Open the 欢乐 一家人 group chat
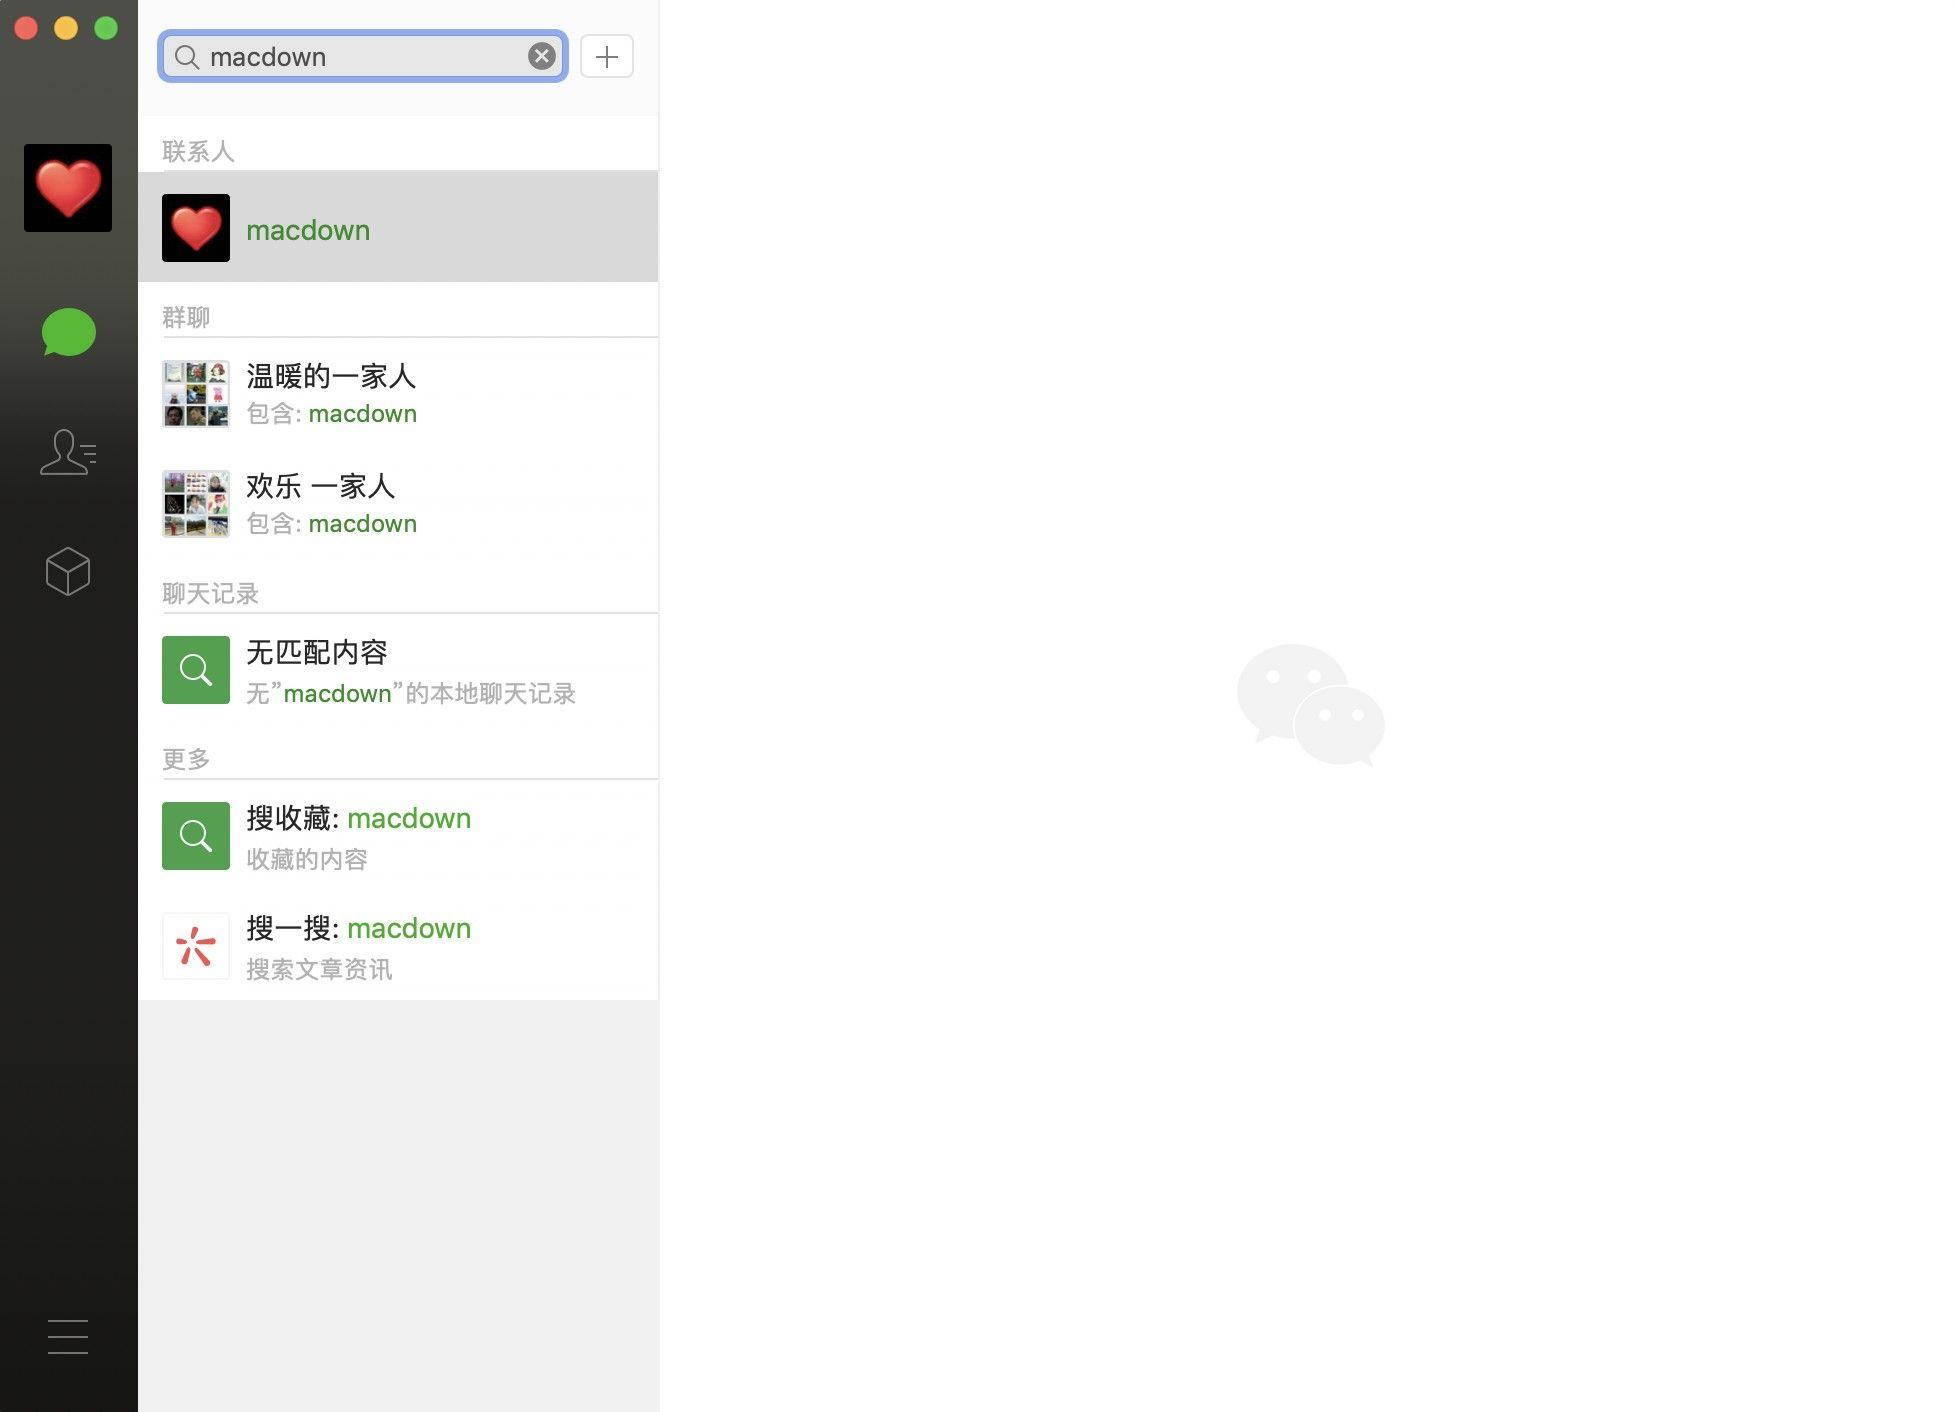 (x=398, y=503)
